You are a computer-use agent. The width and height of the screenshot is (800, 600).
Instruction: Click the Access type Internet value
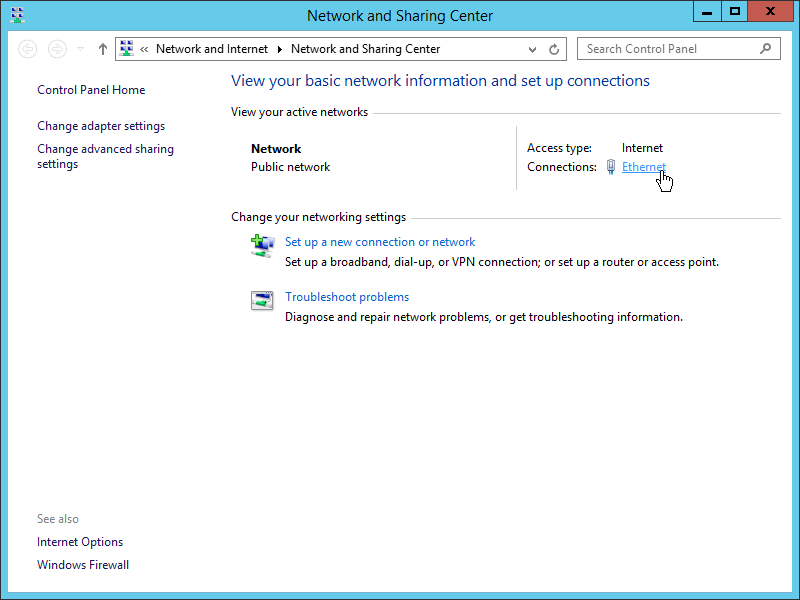click(642, 148)
